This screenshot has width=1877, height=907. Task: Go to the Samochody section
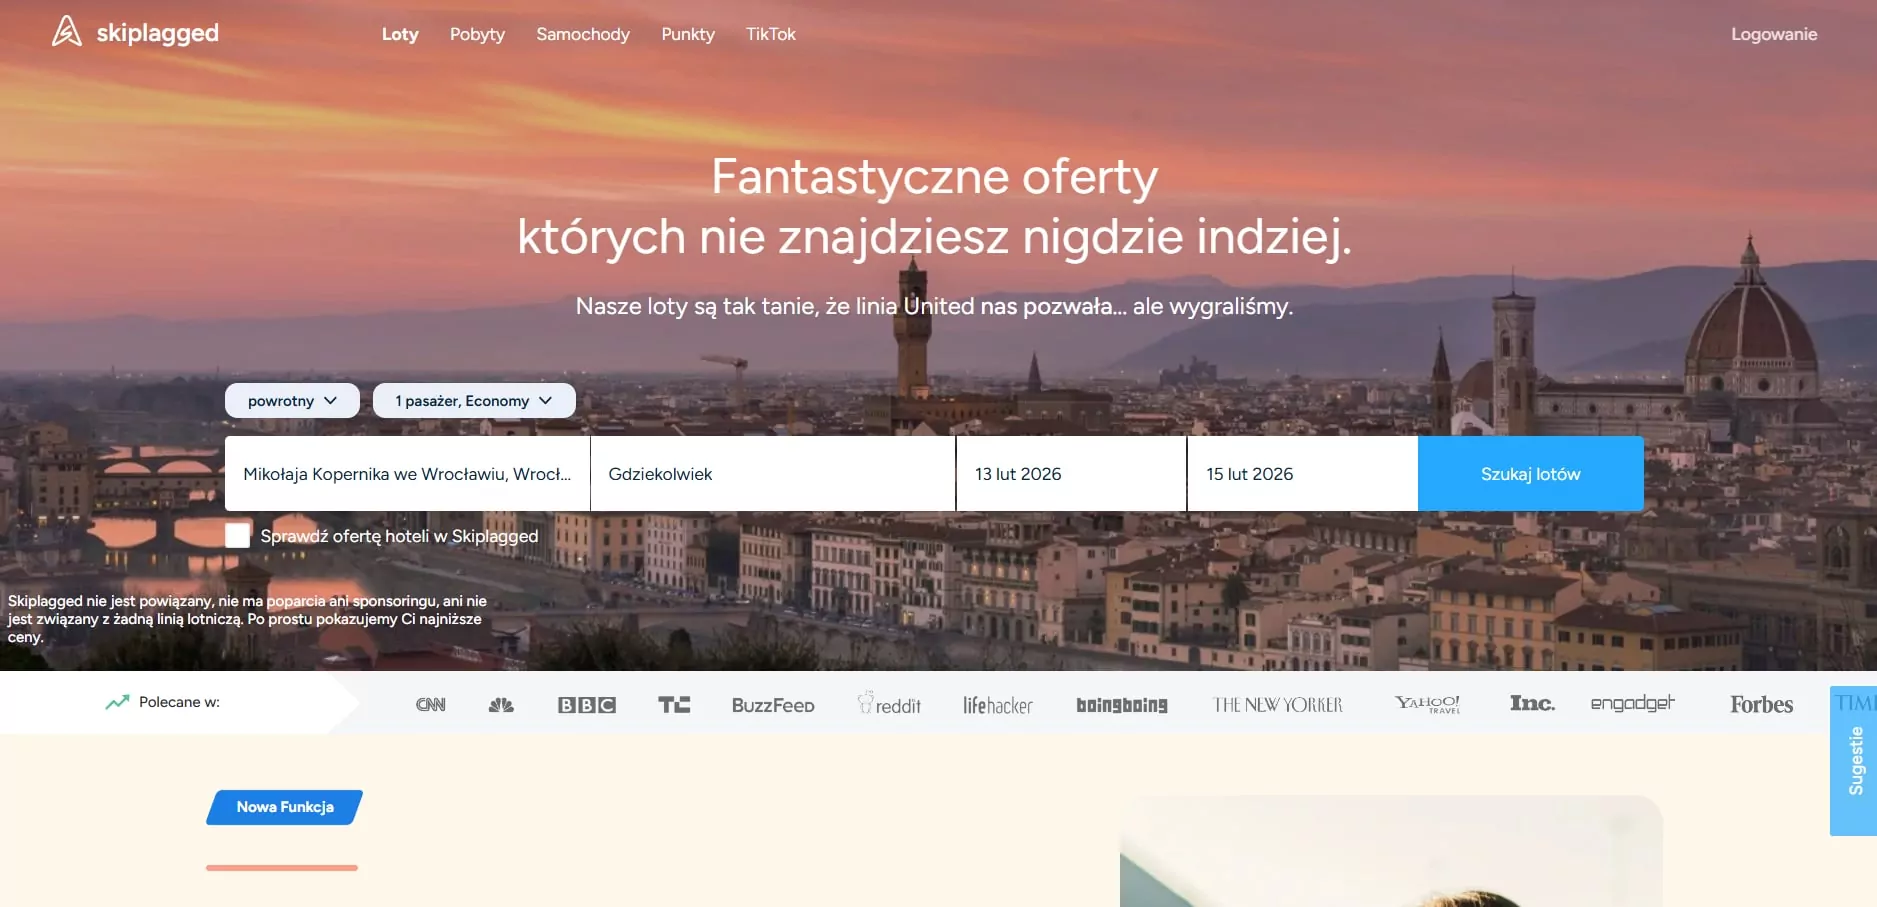(x=583, y=34)
